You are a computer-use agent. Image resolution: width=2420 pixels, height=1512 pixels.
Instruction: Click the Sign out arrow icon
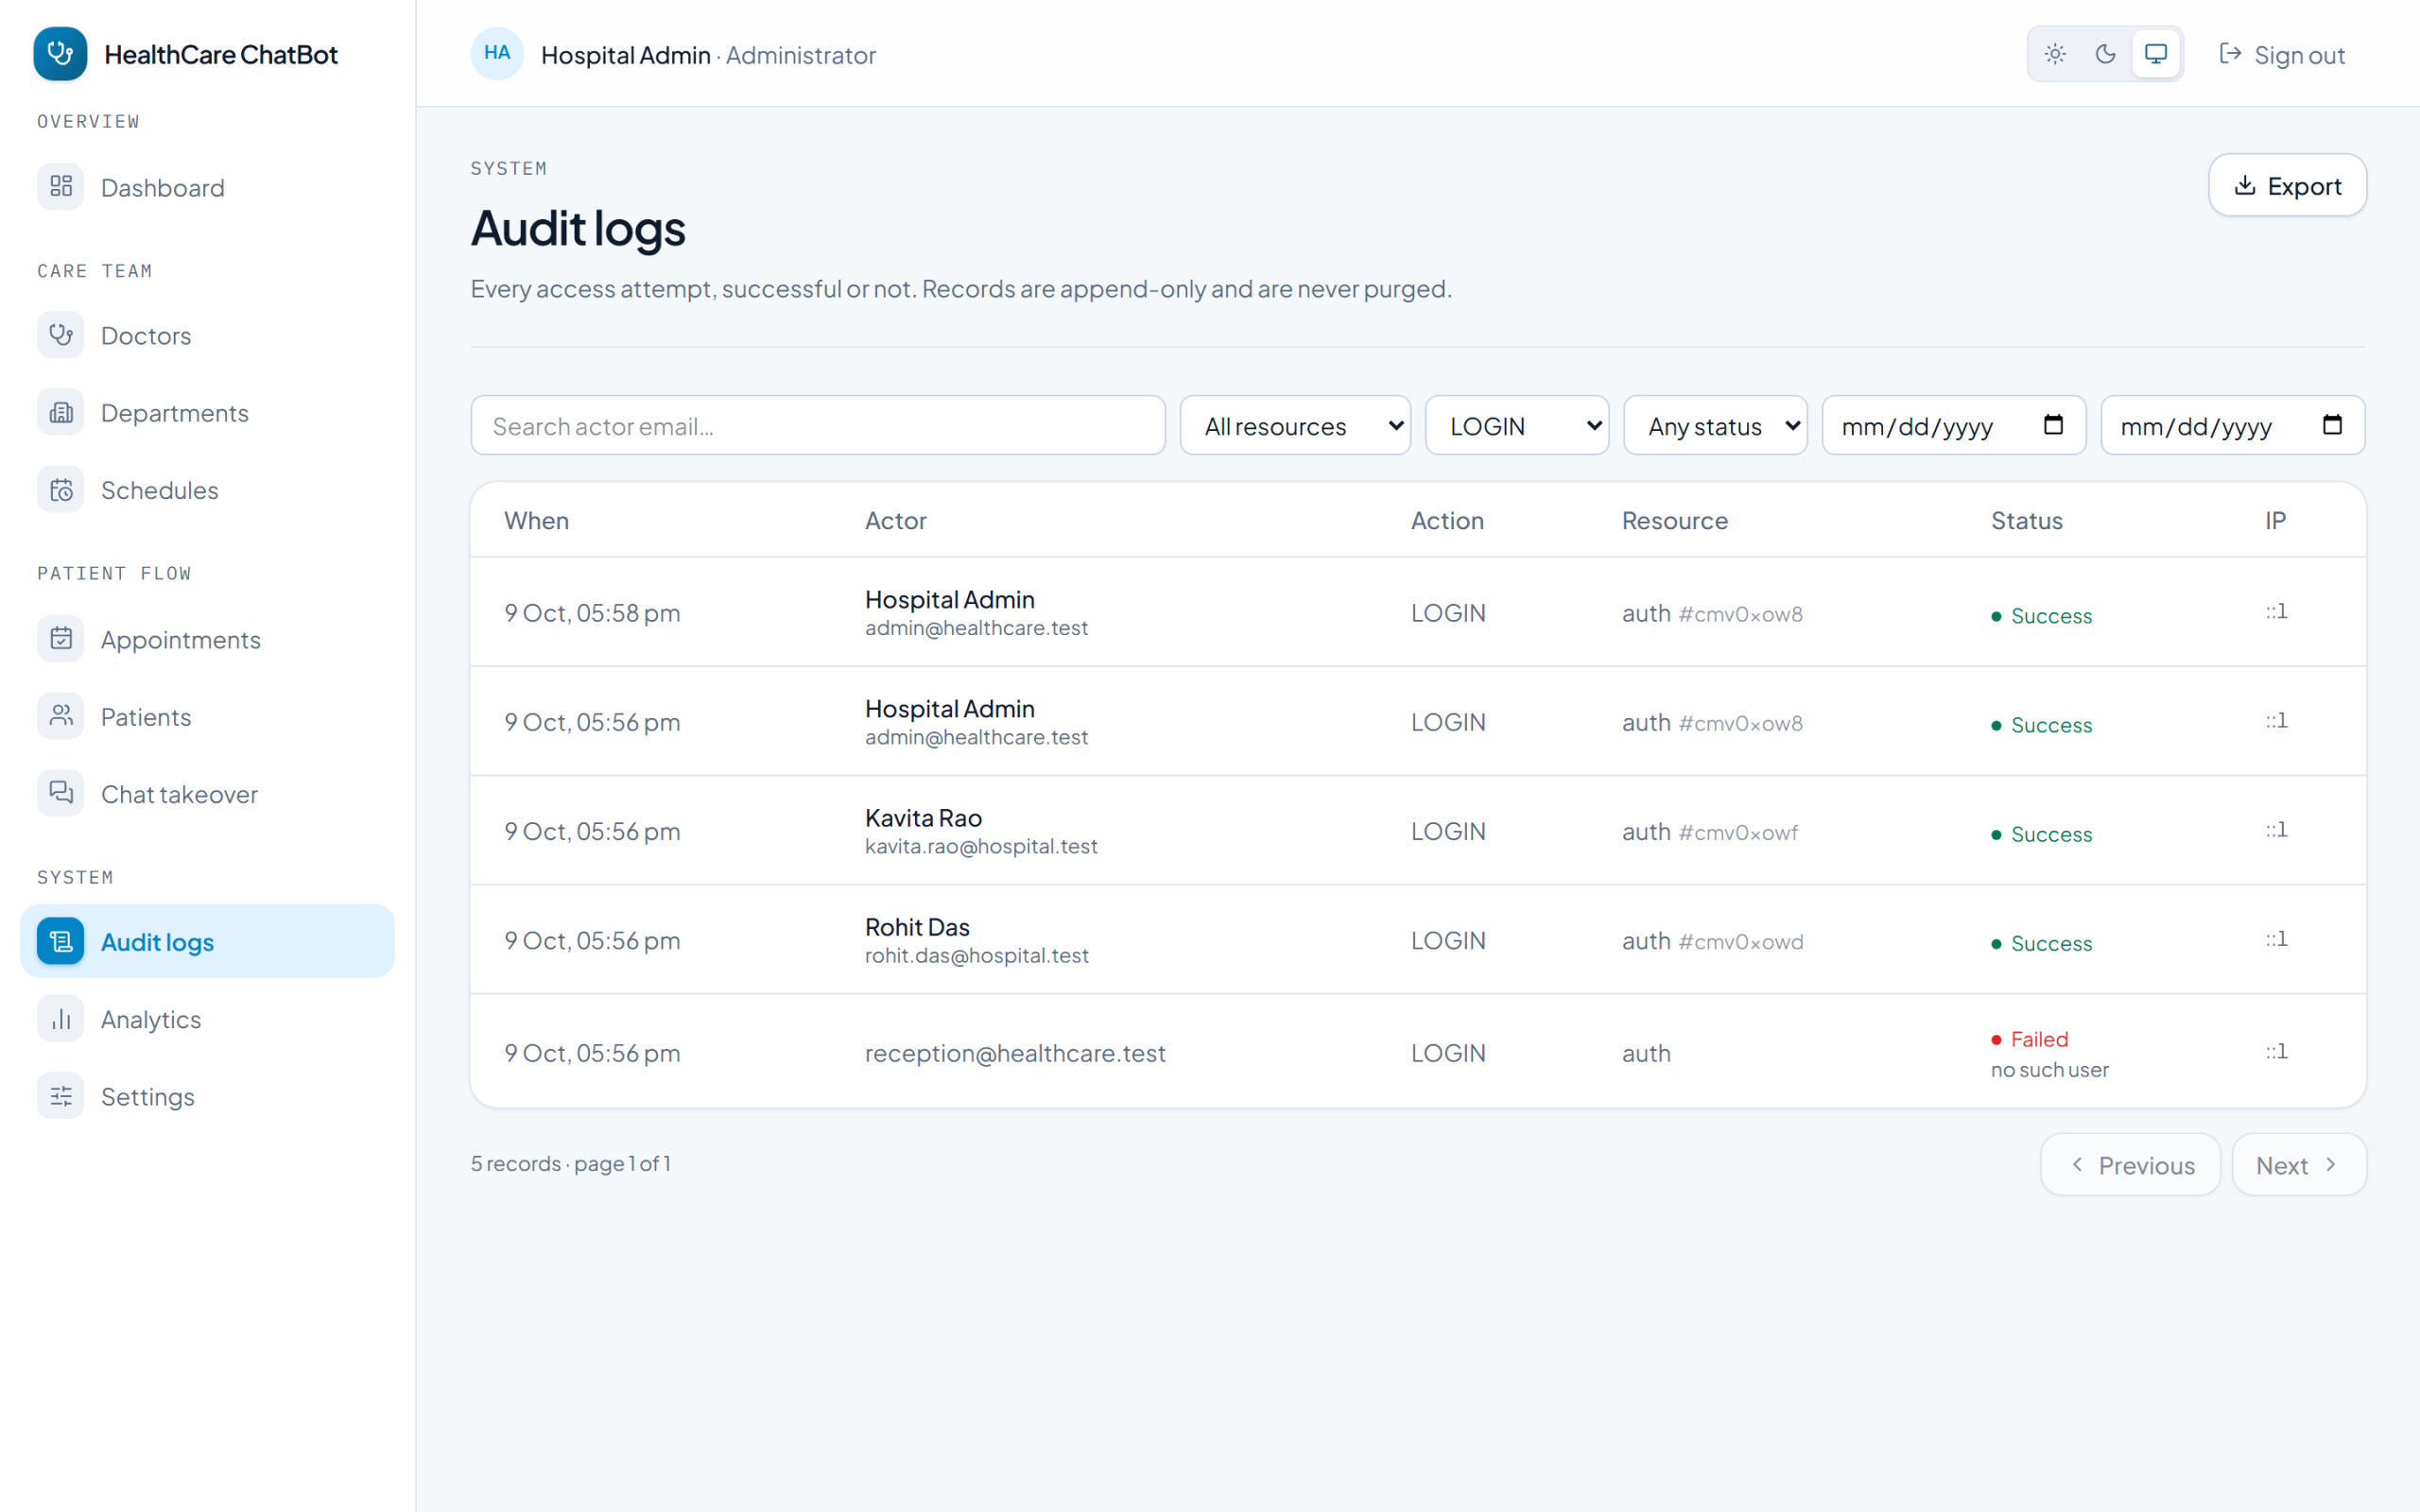click(x=2229, y=54)
